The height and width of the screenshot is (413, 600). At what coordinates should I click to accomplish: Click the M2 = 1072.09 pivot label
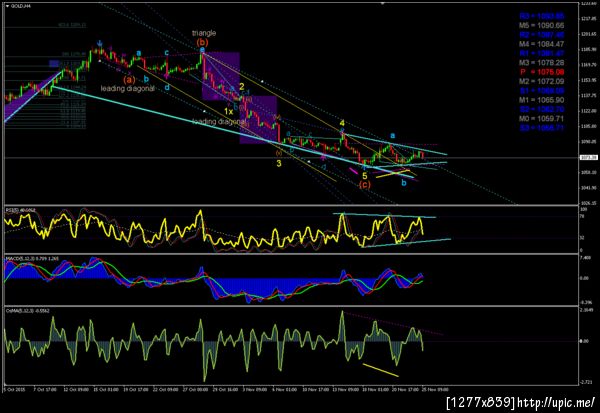point(541,81)
